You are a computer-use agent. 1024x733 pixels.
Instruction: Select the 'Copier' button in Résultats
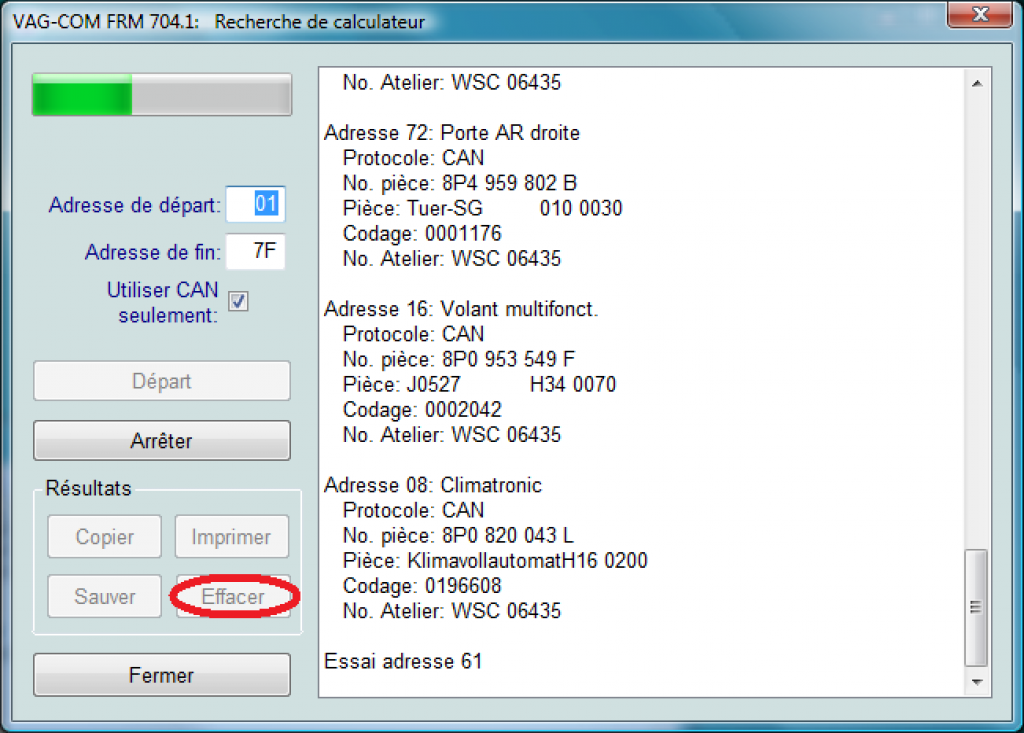(x=104, y=536)
